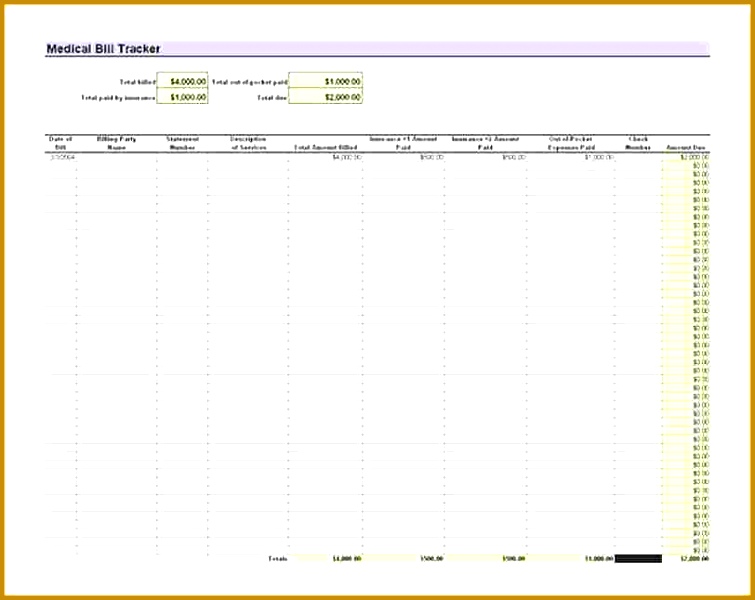
Task: Click the Total Amount Billed column header
Action: pos(325,147)
